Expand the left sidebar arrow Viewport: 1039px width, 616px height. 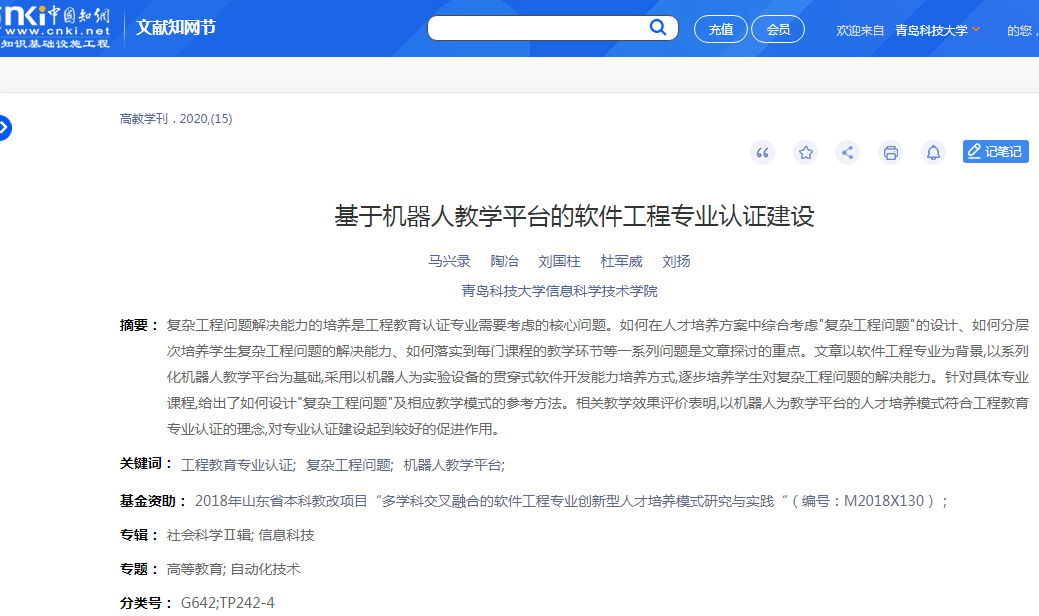click(x=4, y=128)
